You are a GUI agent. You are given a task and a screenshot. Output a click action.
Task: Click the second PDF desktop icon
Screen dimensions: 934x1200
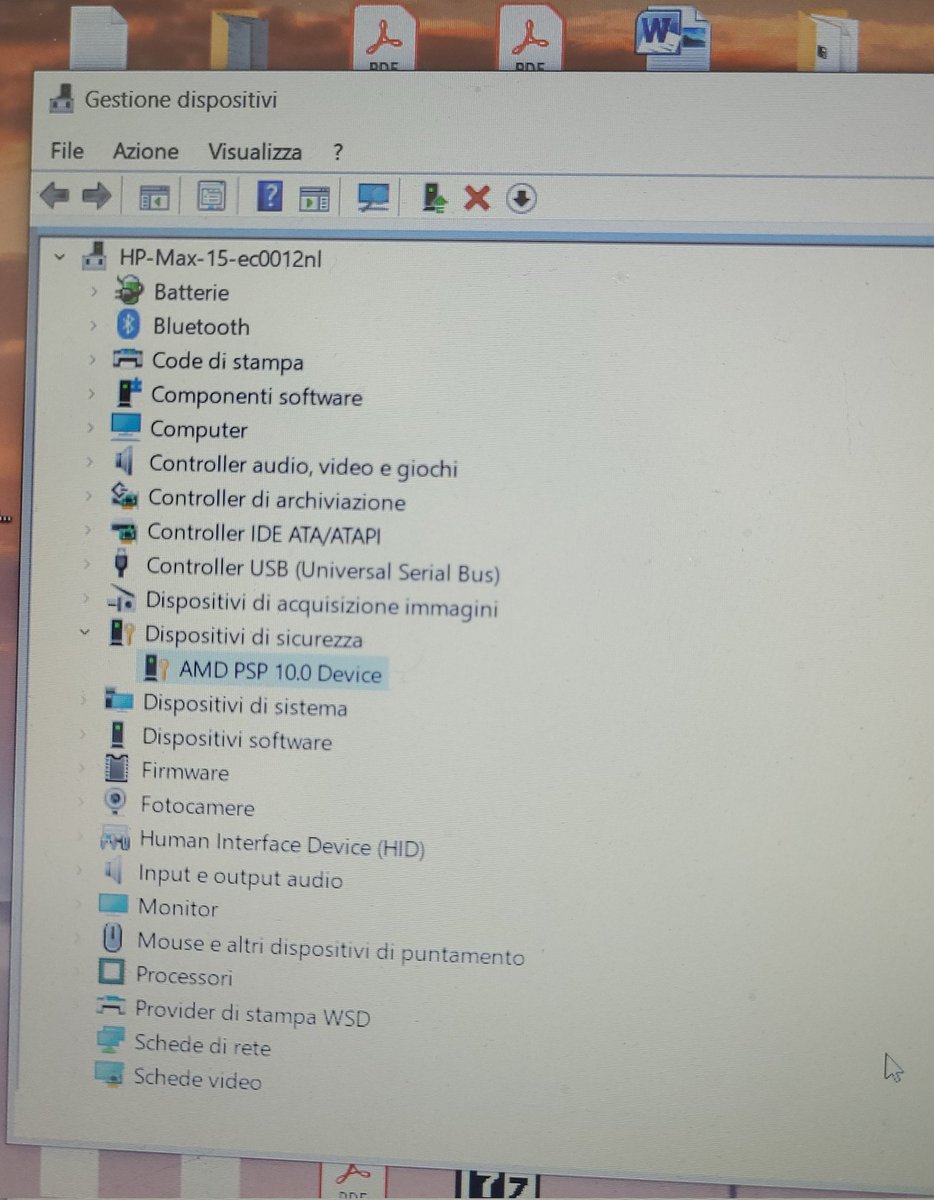click(x=530, y=38)
